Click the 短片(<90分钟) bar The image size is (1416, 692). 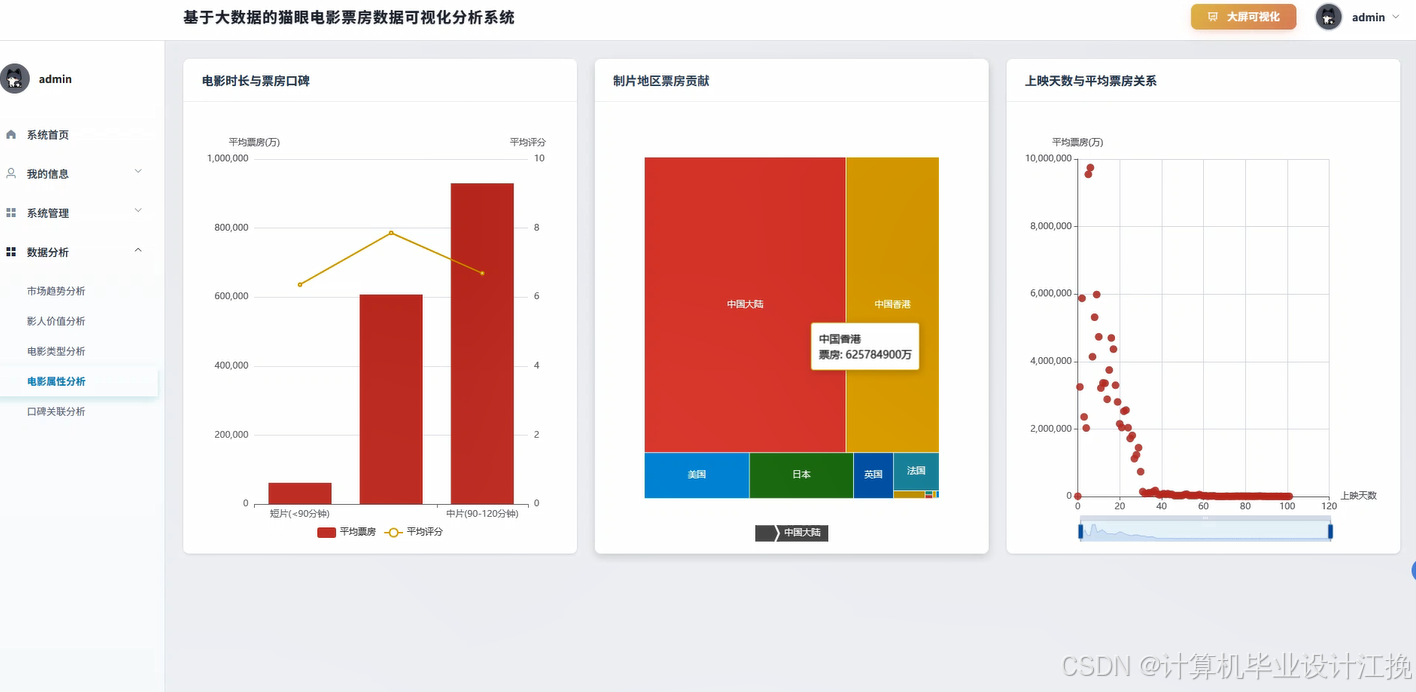[300, 493]
